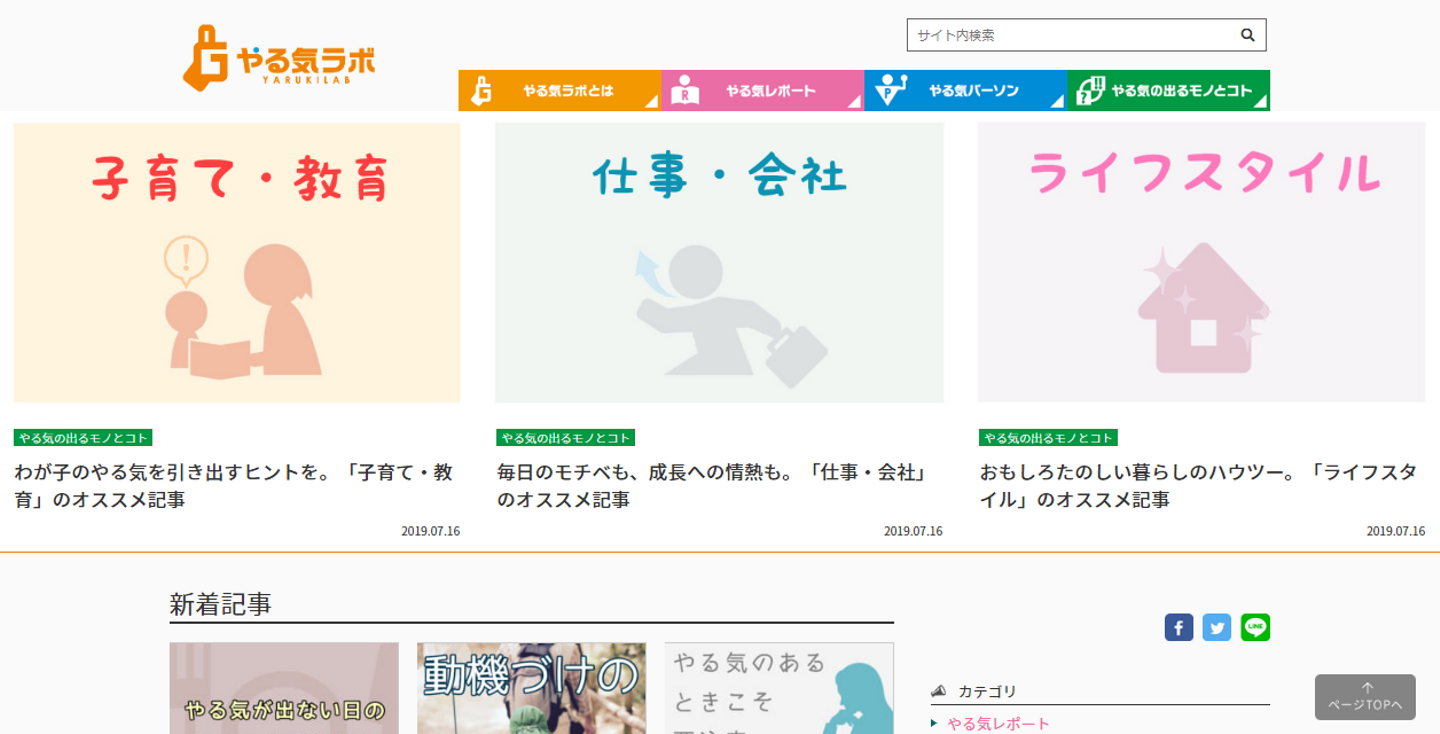Expand the やる気パーソン tab corner arrow
The width and height of the screenshot is (1440, 734).
pyautogui.click(x=1058, y=102)
